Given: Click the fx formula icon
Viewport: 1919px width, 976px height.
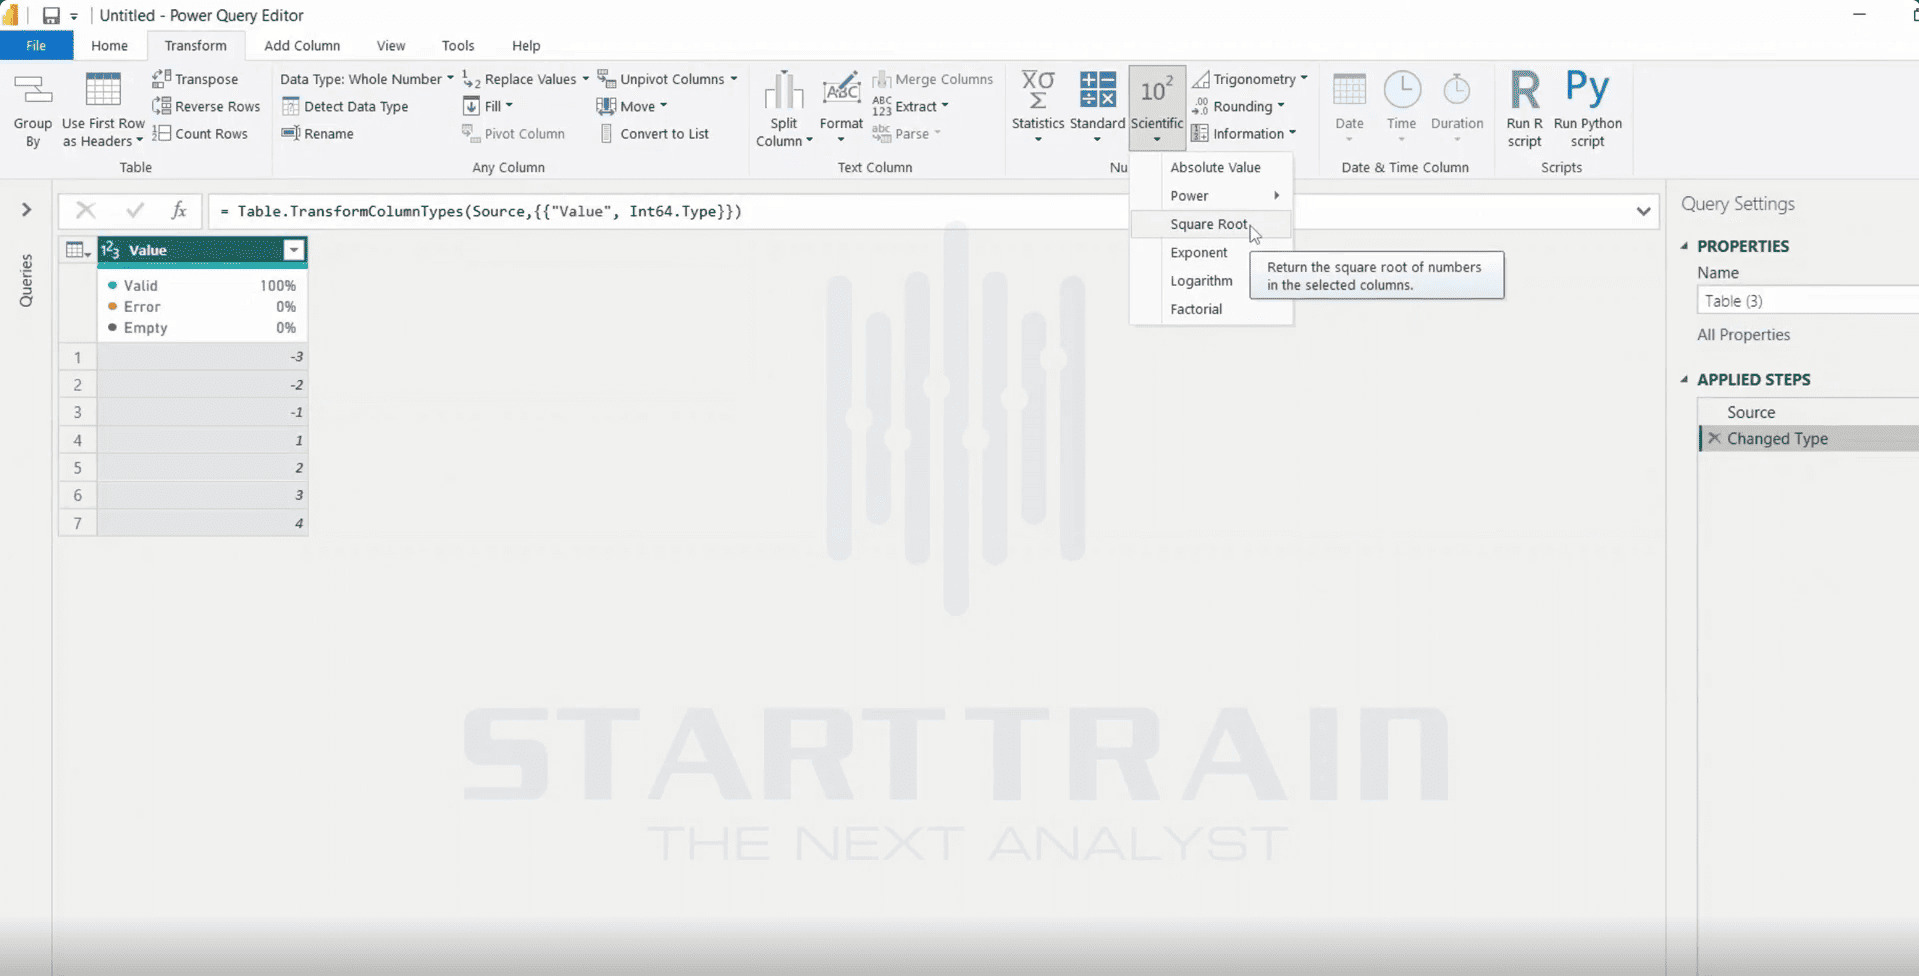Looking at the screenshot, I should click(x=179, y=210).
